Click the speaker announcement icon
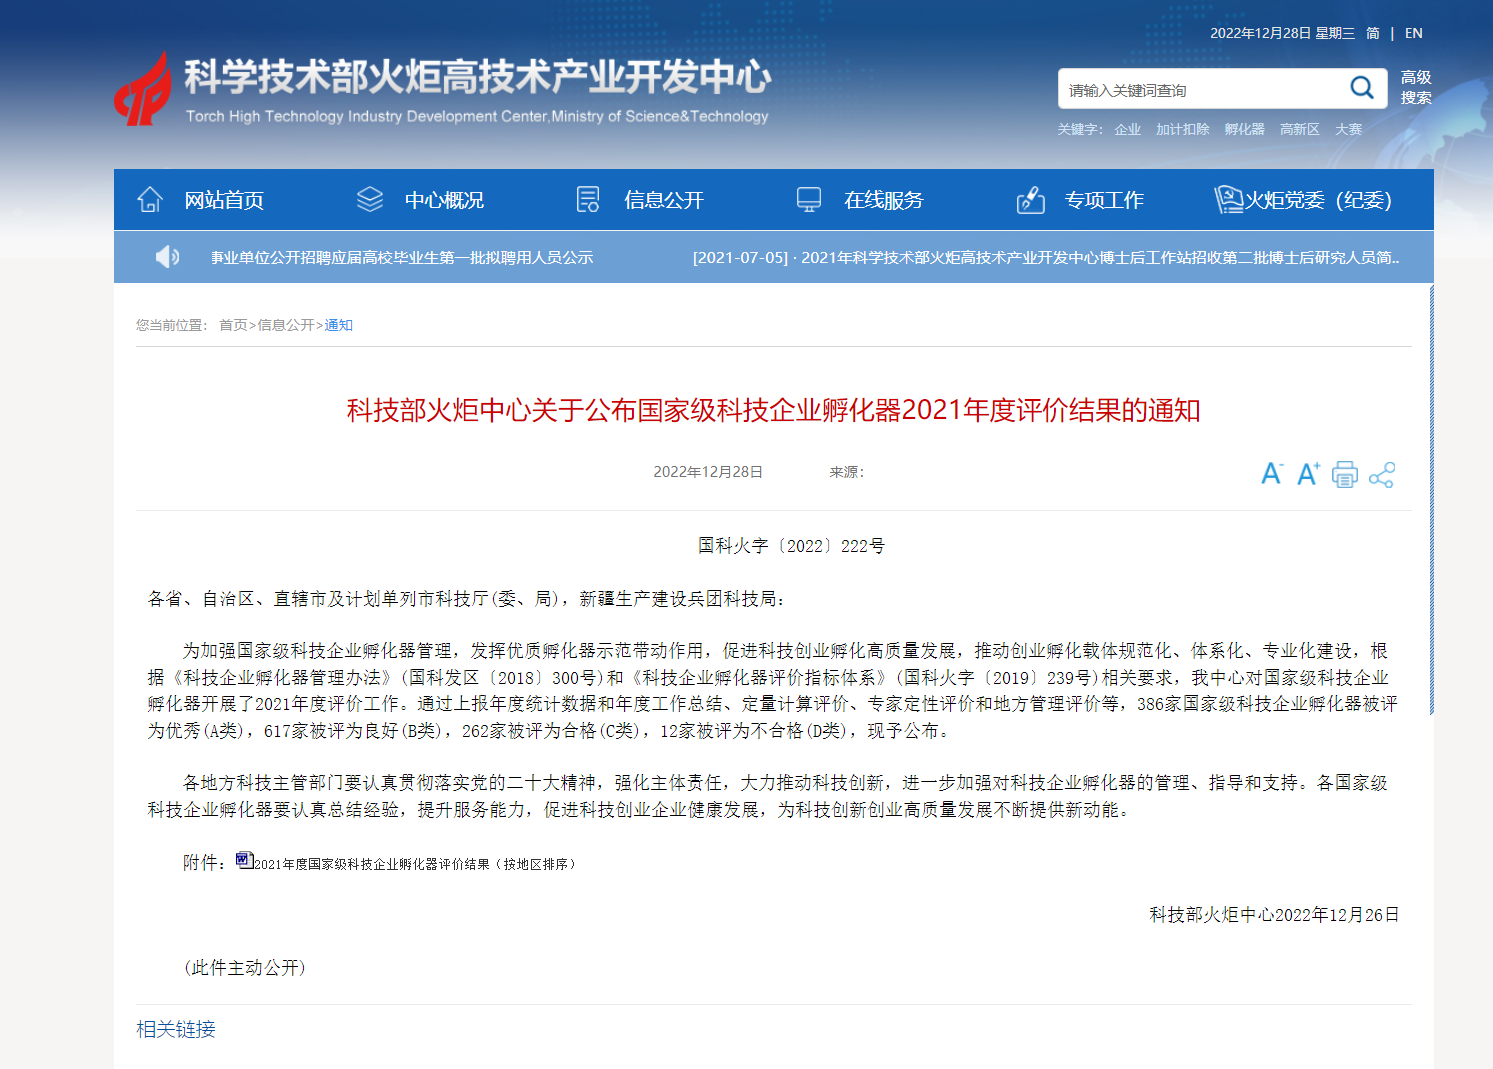 click(167, 257)
